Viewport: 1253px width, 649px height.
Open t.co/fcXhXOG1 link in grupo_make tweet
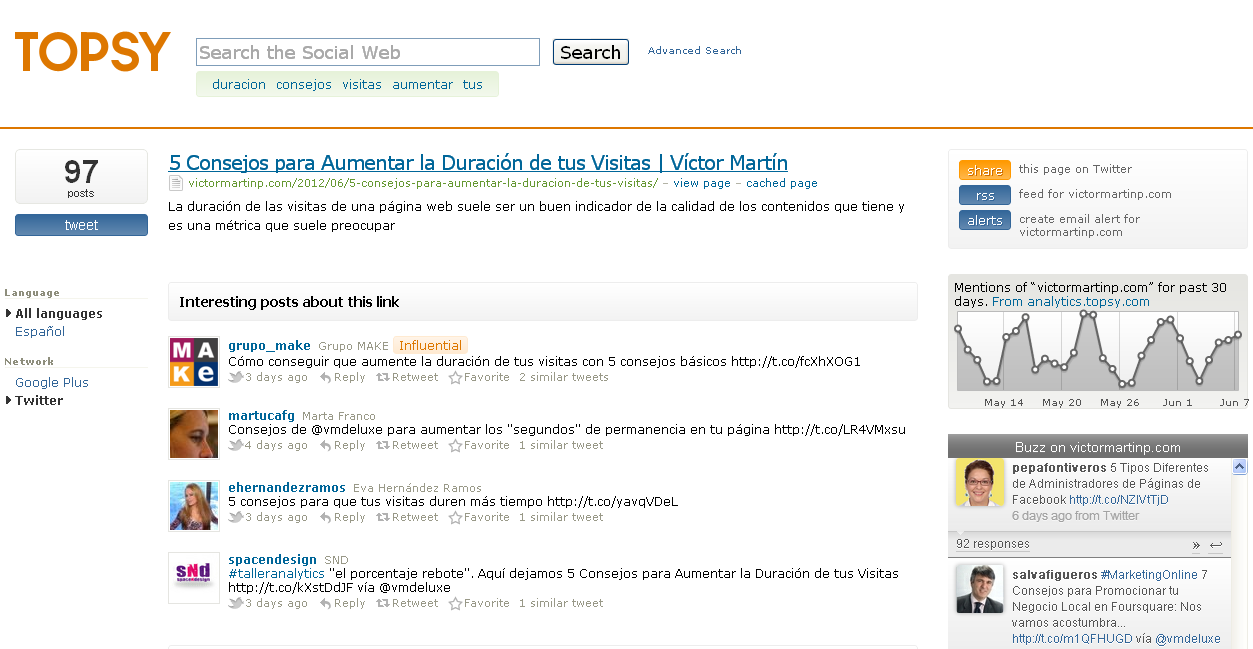click(x=796, y=362)
